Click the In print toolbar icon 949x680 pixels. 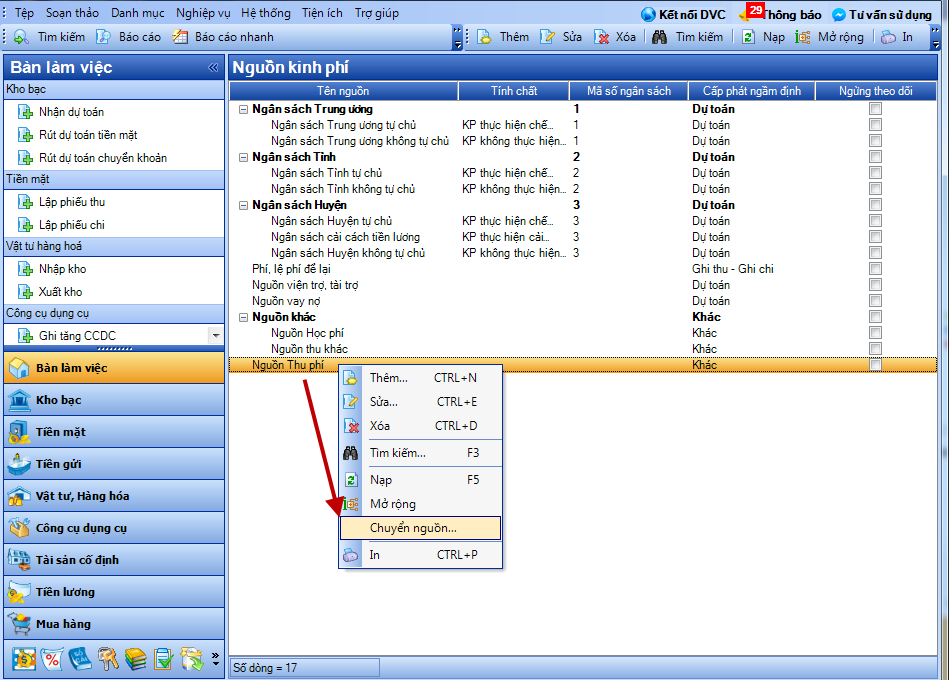click(x=888, y=37)
